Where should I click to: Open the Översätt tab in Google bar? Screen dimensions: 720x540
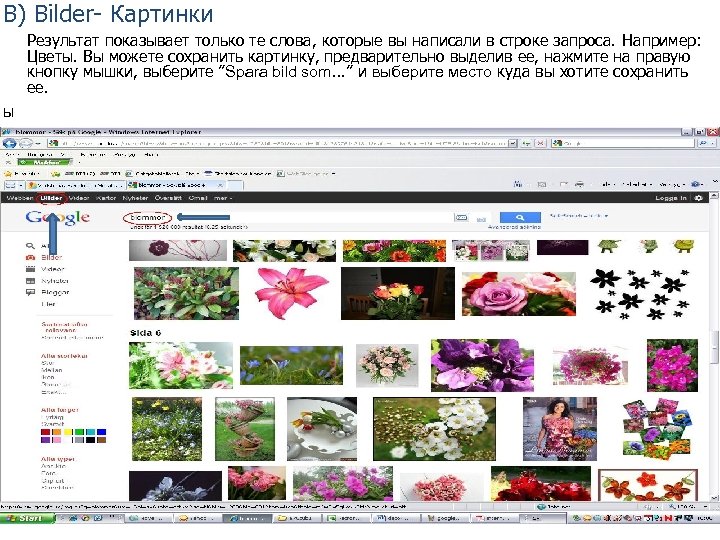(168, 198)
